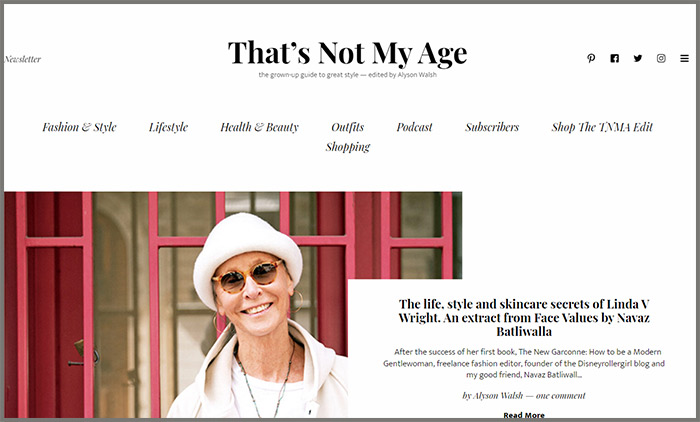Open the Podcast page
700x422 pixels.
414,127
